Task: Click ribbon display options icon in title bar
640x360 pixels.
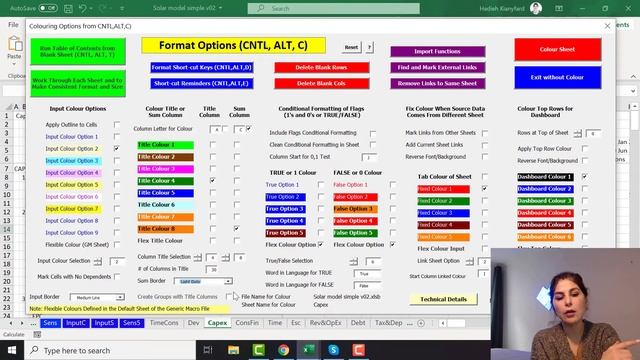Action: (x=559, y=8)
